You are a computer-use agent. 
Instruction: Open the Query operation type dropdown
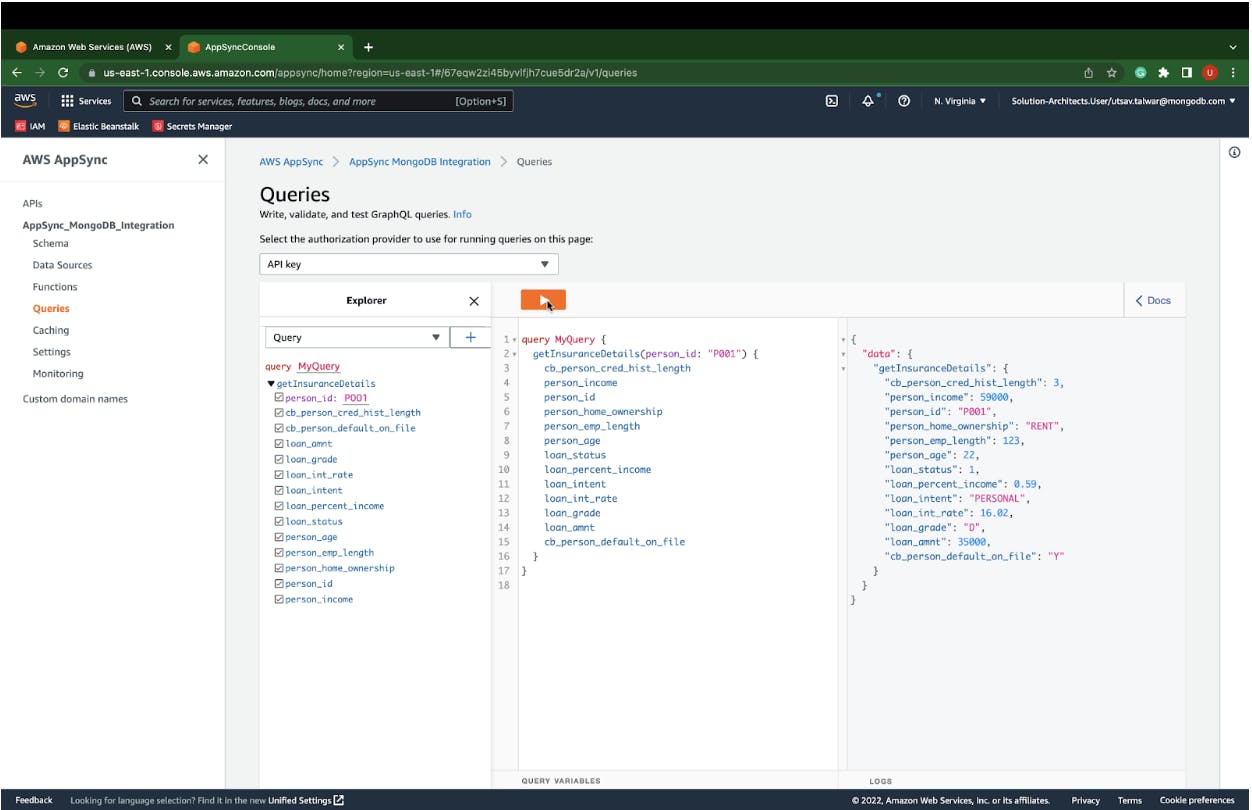click(356, 338)
